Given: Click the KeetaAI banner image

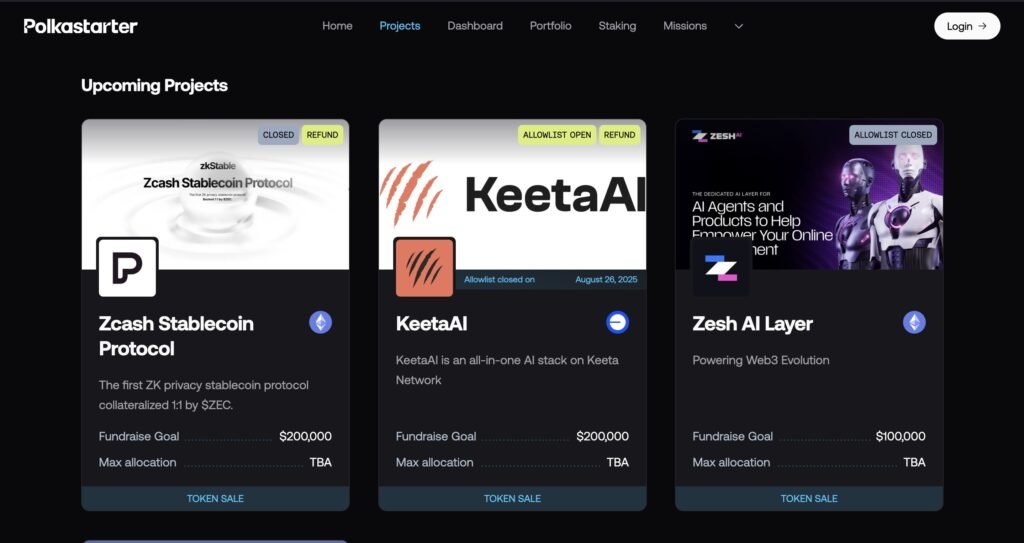Looking at the screenshot, I should pos(512,194).
